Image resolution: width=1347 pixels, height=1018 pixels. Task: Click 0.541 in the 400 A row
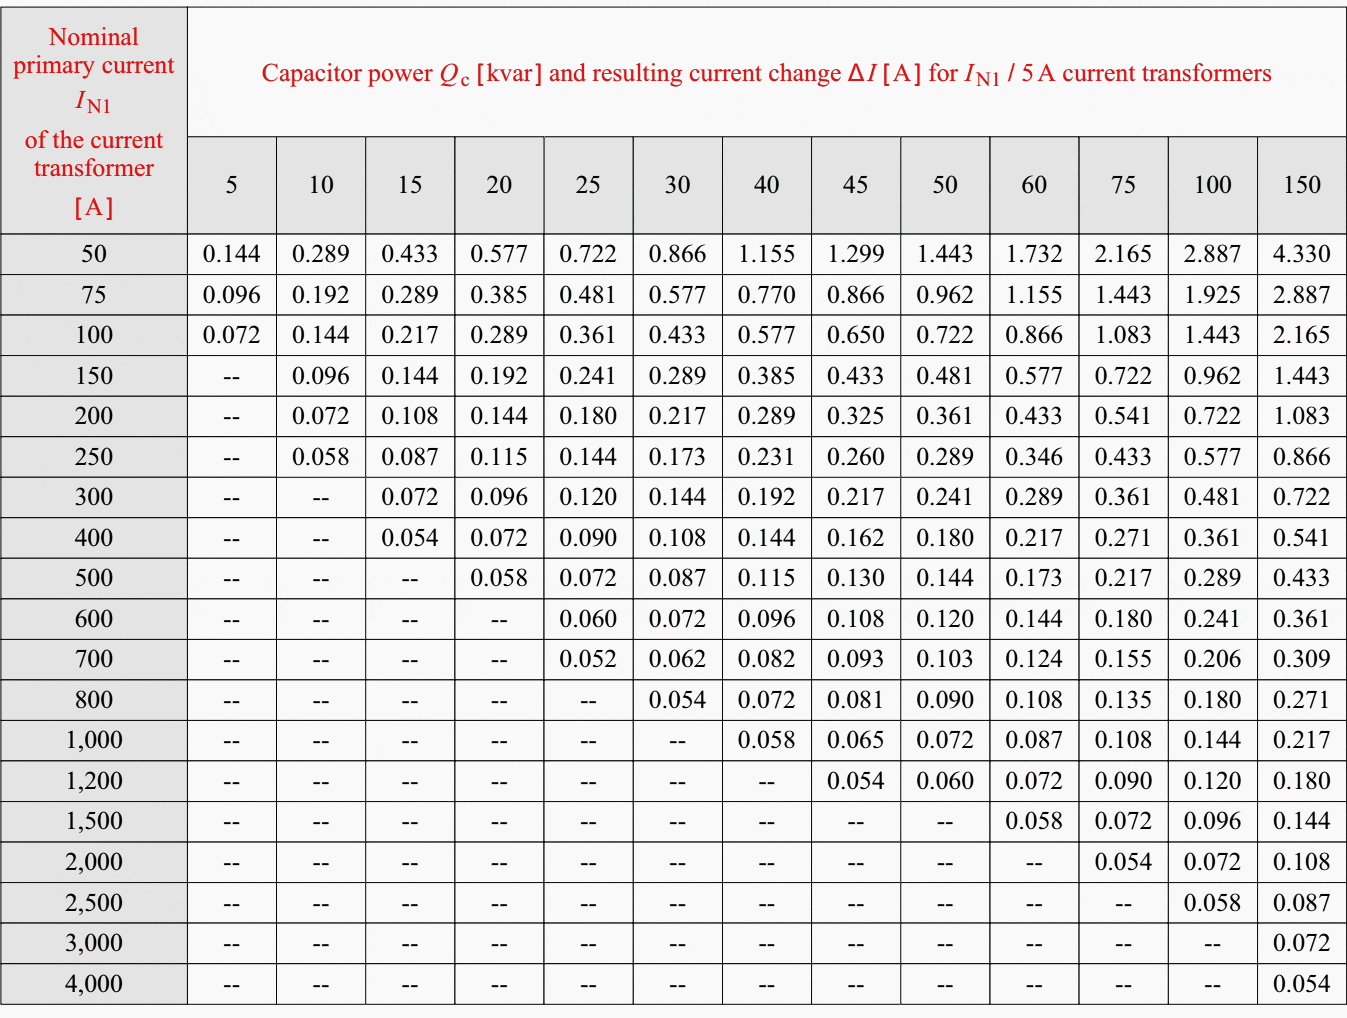pyautogui.click(x=1302, y=538)
